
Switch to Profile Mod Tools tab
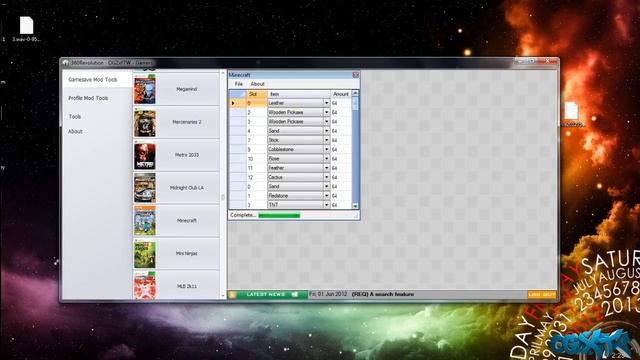[88, 98]
